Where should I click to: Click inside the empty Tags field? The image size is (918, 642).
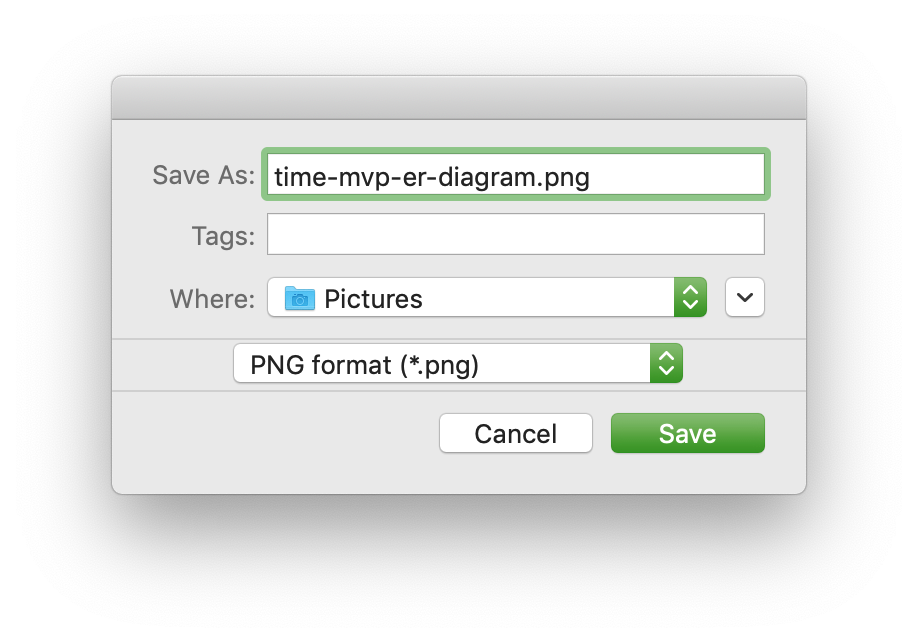515,235
